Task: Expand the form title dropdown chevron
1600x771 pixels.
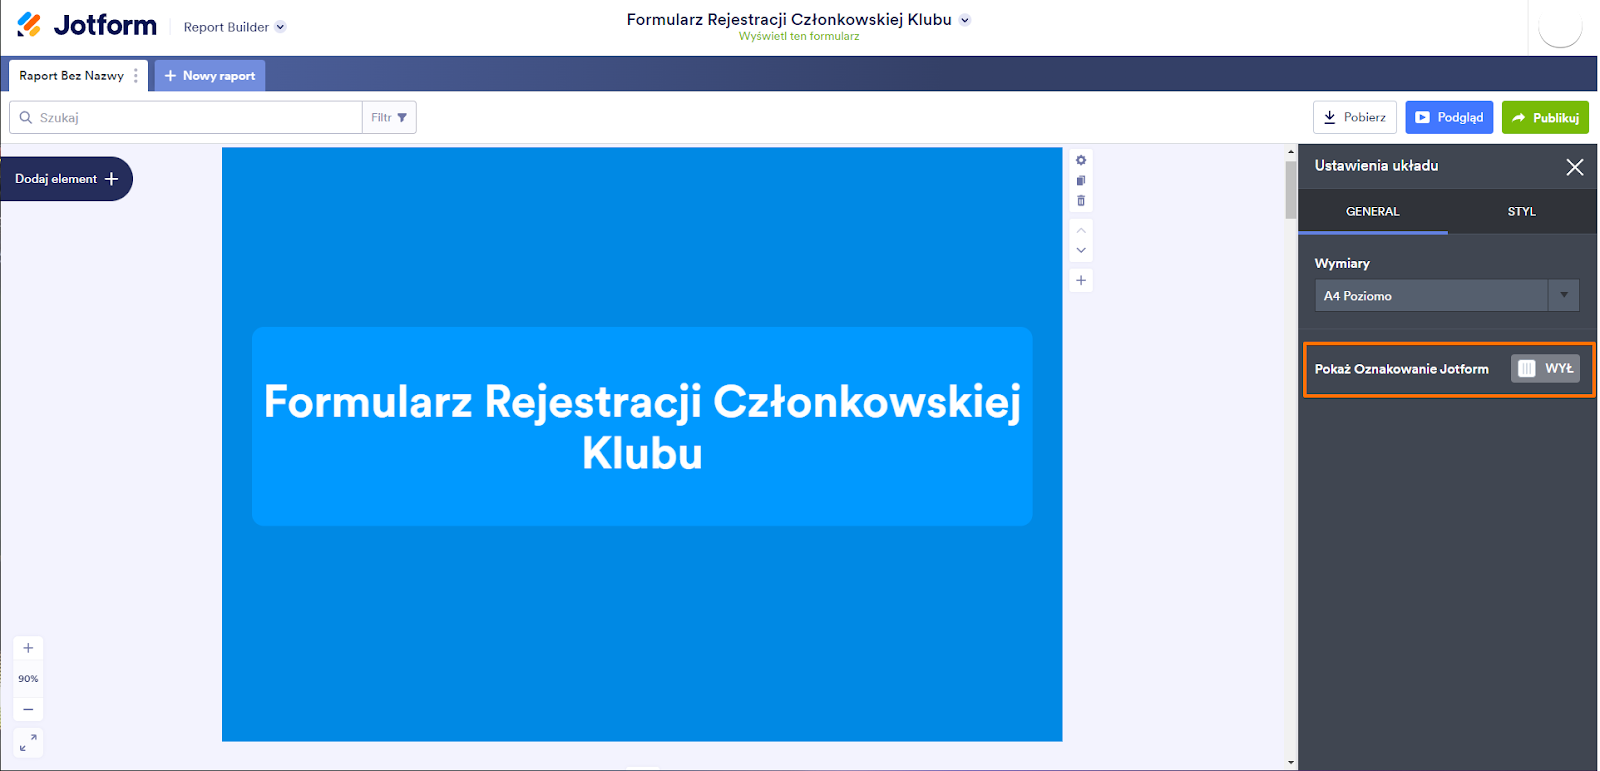Action: pyautogui.click(x=965, y=20)
